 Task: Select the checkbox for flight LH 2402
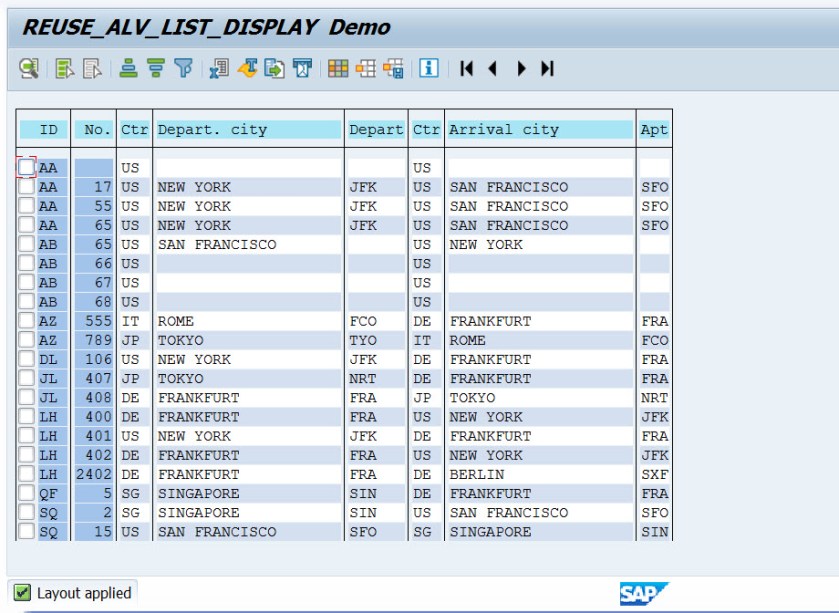[27, 474]
